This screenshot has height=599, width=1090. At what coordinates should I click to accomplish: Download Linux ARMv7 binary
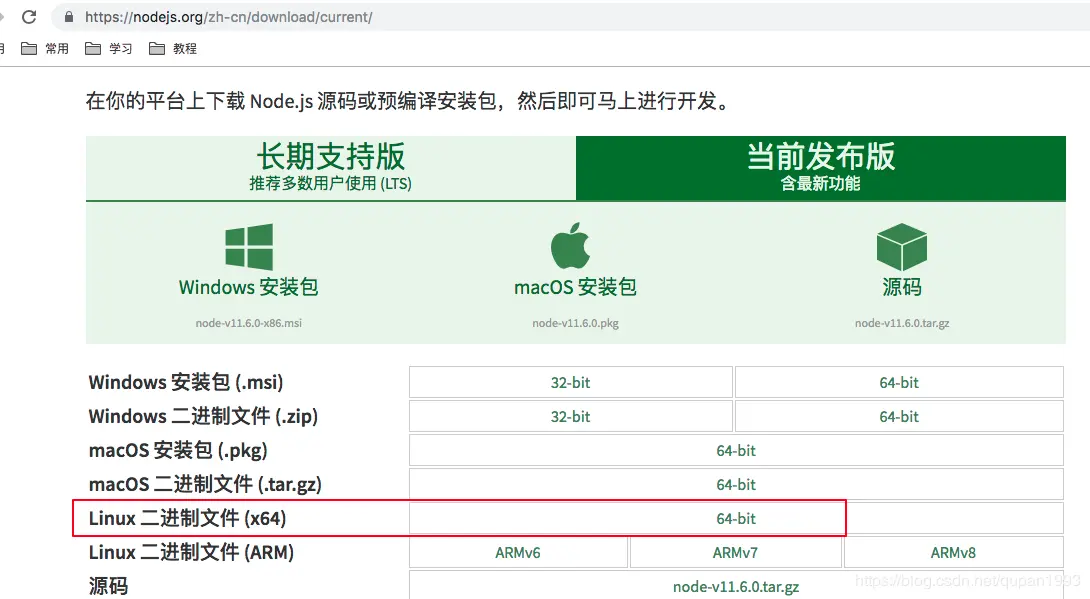point(735,552)
